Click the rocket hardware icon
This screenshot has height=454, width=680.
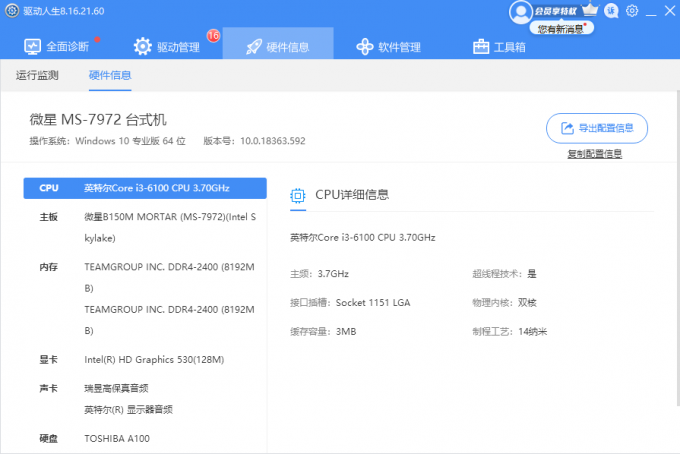tap(254, 47)
